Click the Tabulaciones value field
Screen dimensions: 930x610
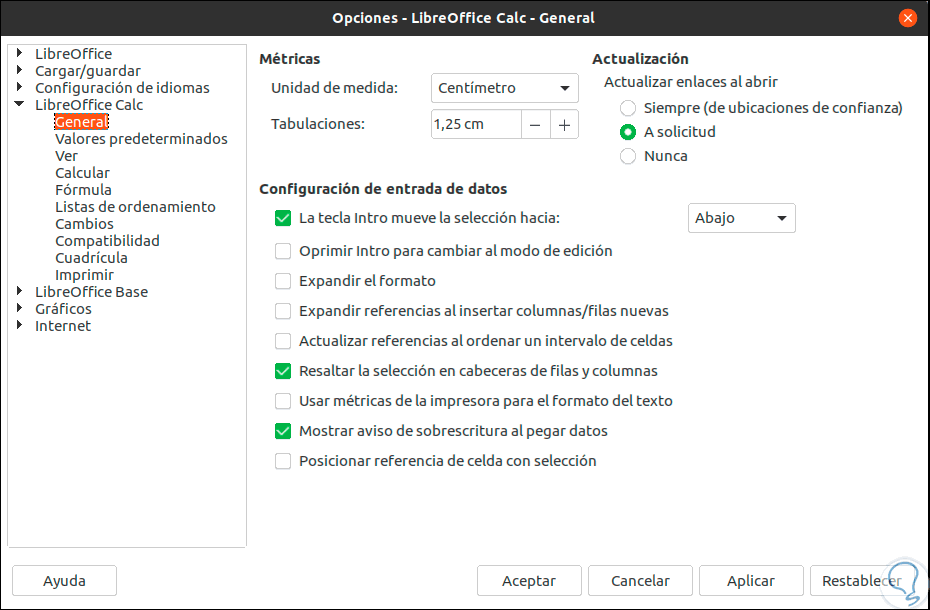click(x=475, y=124)
